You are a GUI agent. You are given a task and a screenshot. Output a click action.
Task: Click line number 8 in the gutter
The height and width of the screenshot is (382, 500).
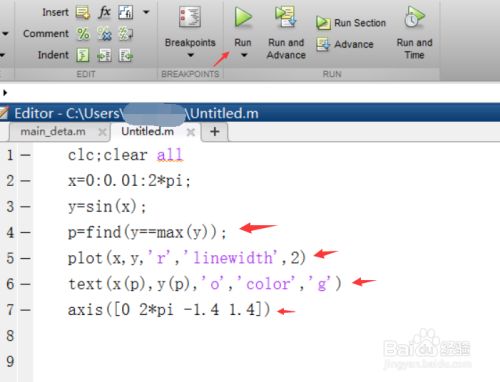pos(10,336)
